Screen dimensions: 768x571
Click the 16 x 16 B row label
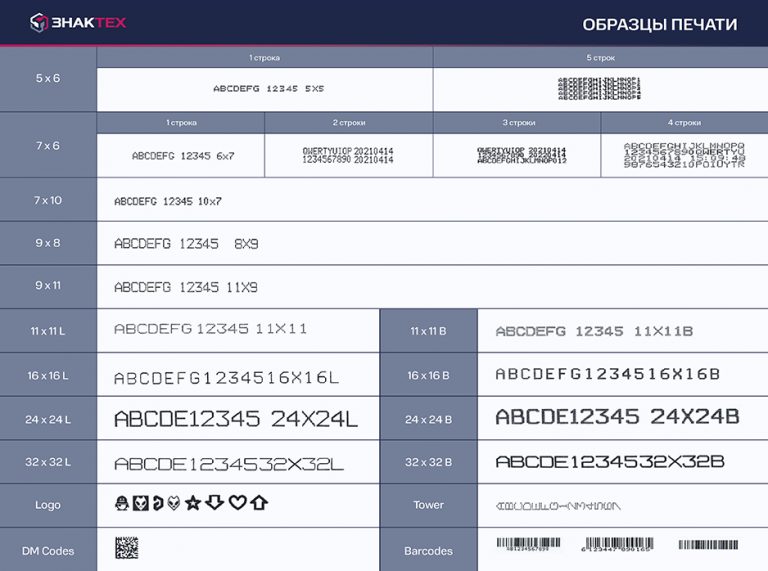[429, 376]
